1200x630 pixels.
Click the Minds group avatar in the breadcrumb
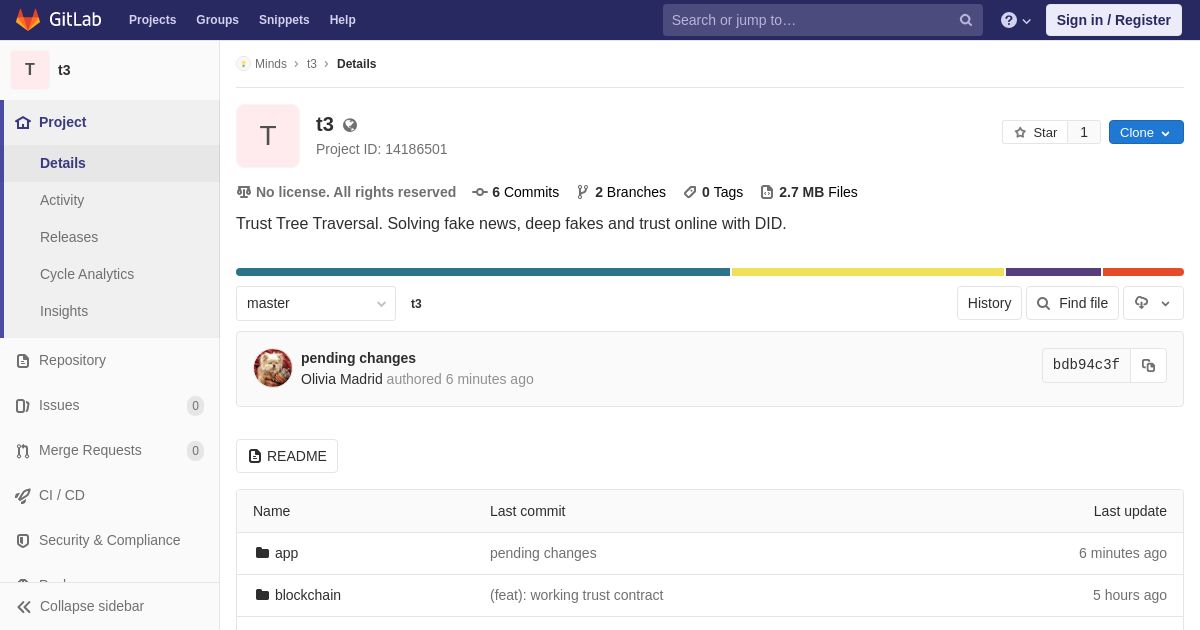coord(243,64)
